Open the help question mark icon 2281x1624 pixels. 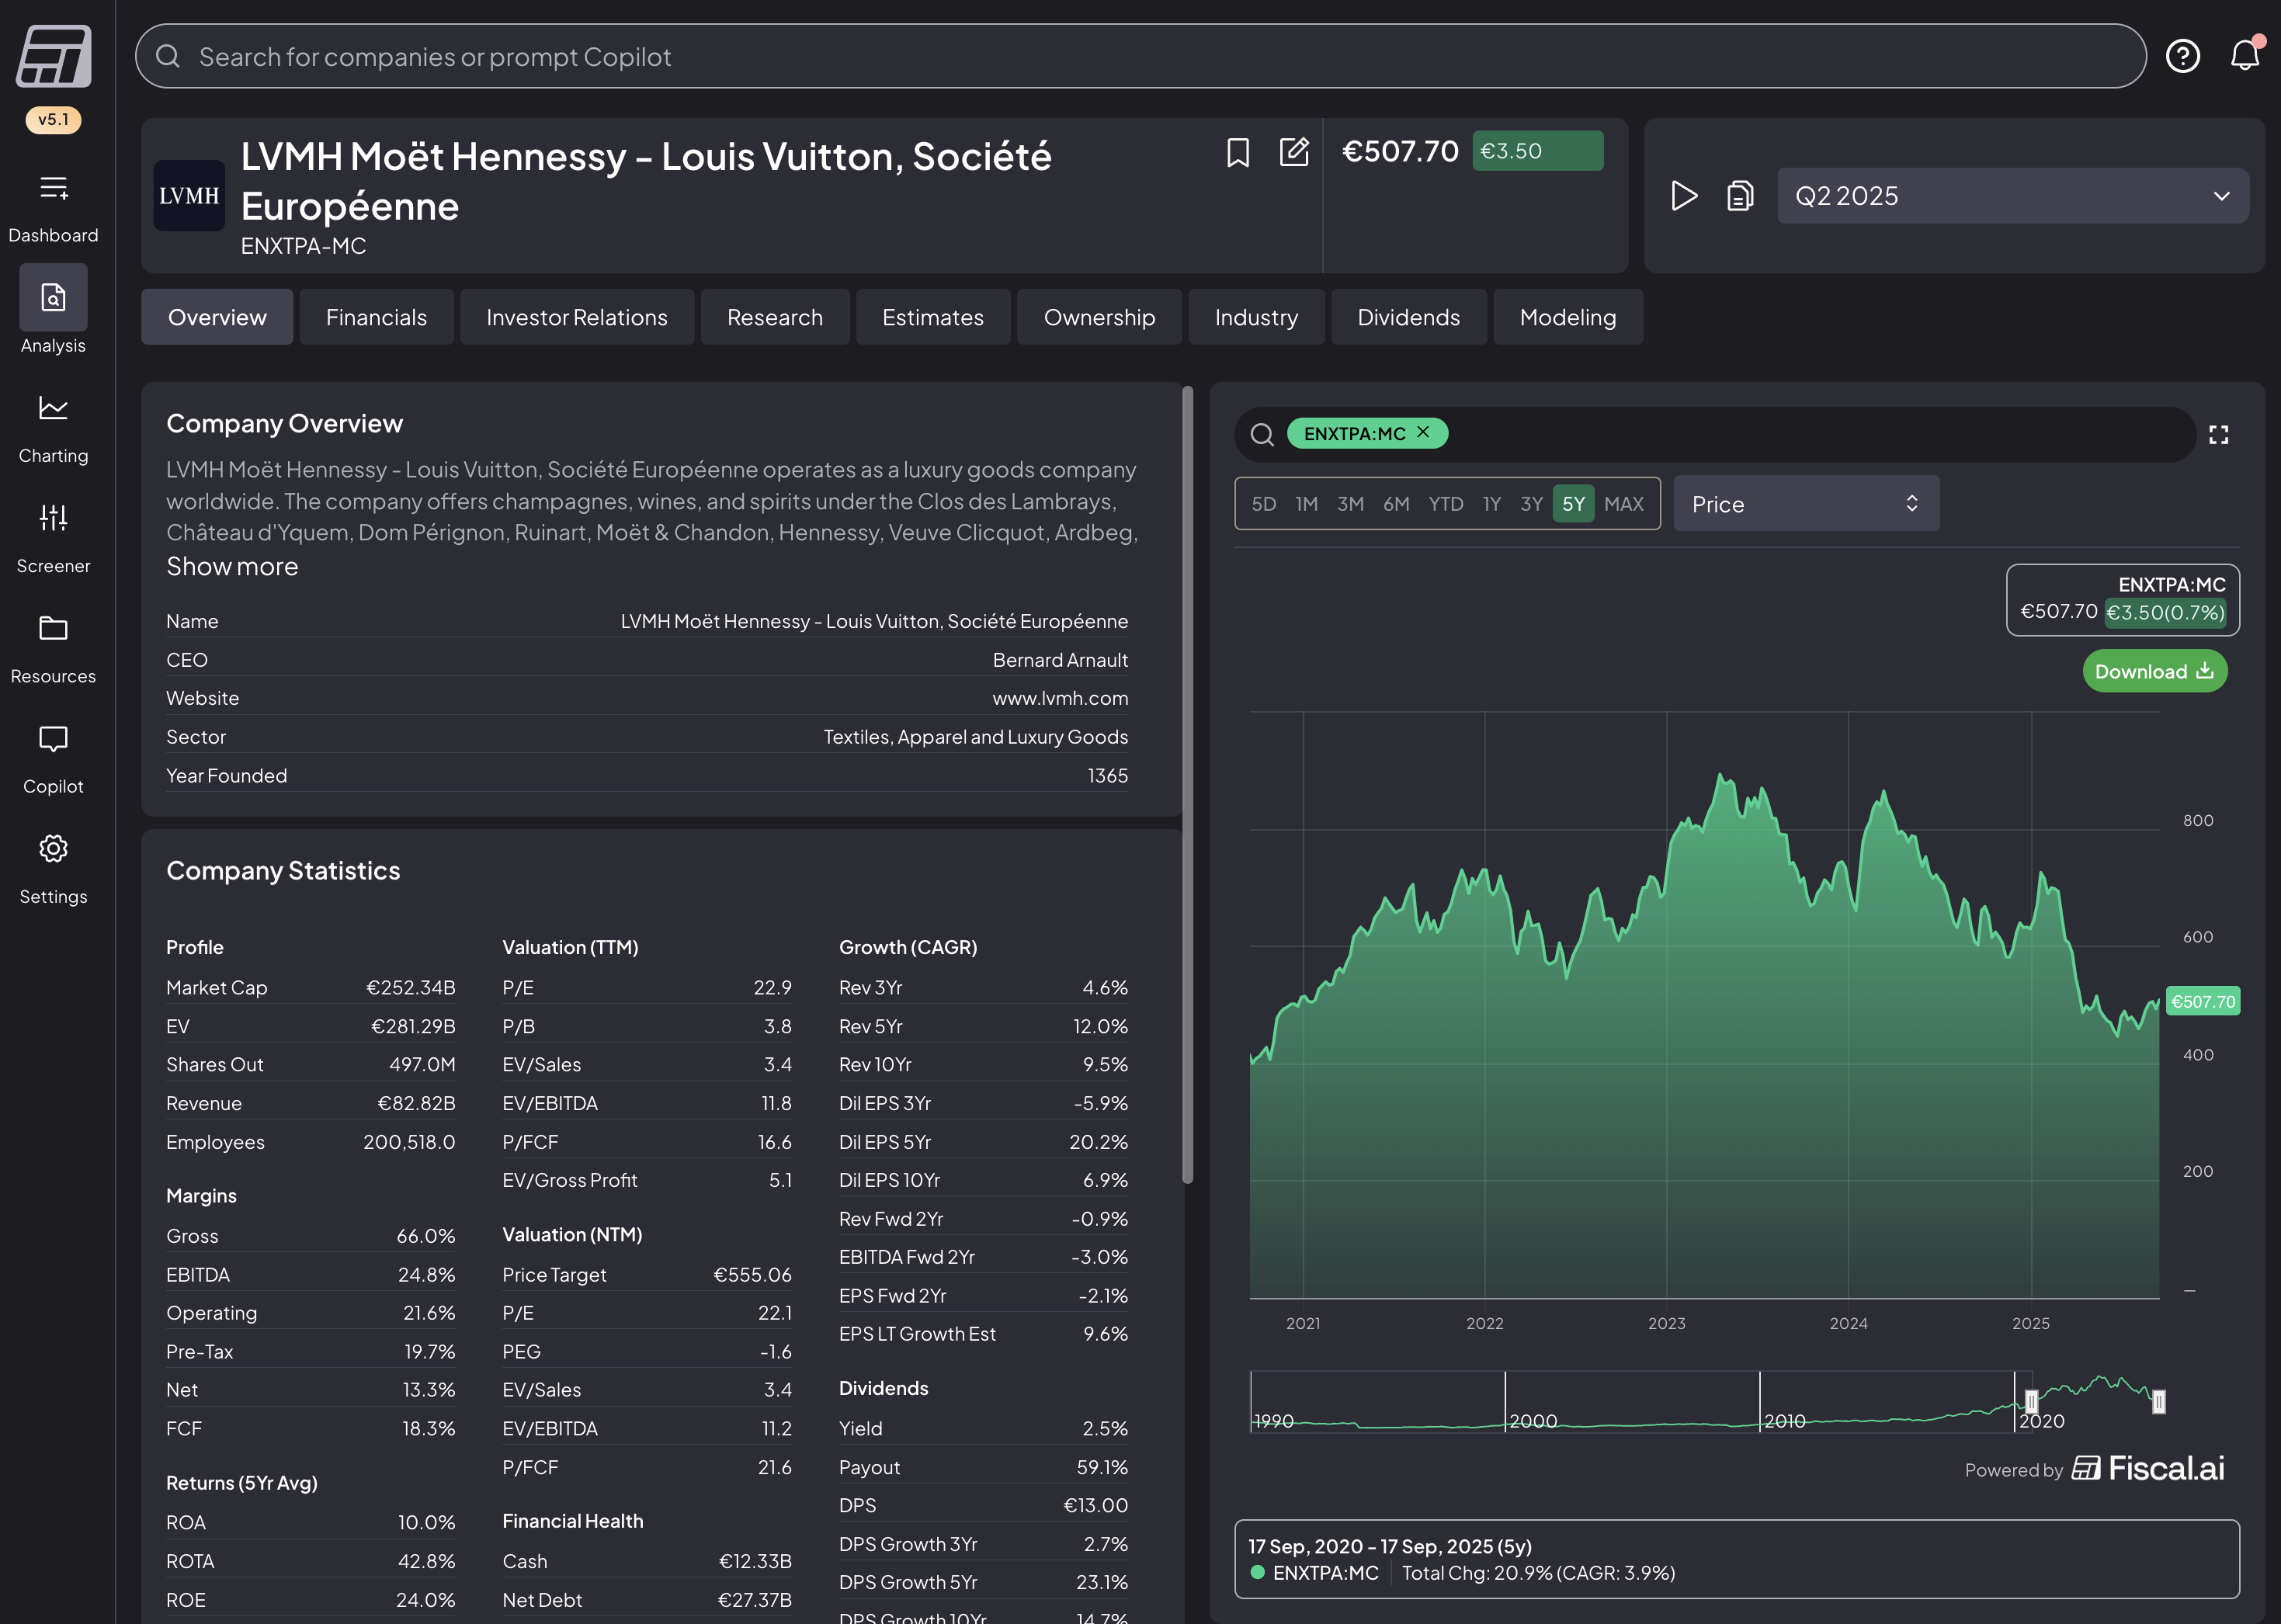pyautogui.click(x=2182, y=56)
